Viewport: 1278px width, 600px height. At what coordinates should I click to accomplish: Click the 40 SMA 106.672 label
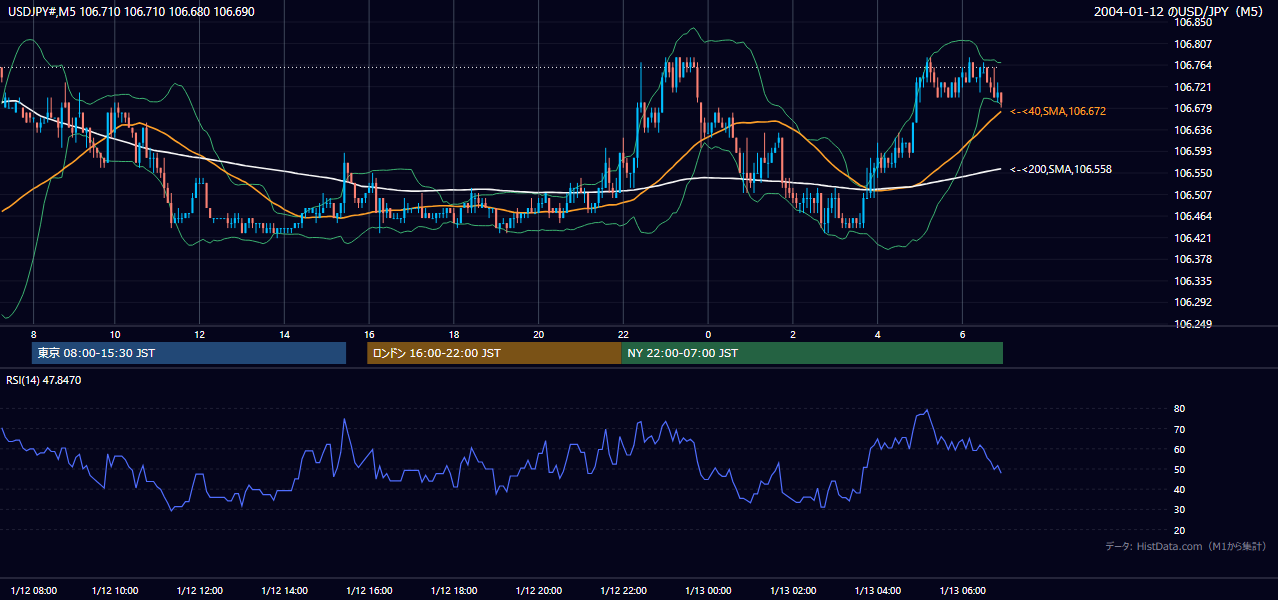point(1058,111)
